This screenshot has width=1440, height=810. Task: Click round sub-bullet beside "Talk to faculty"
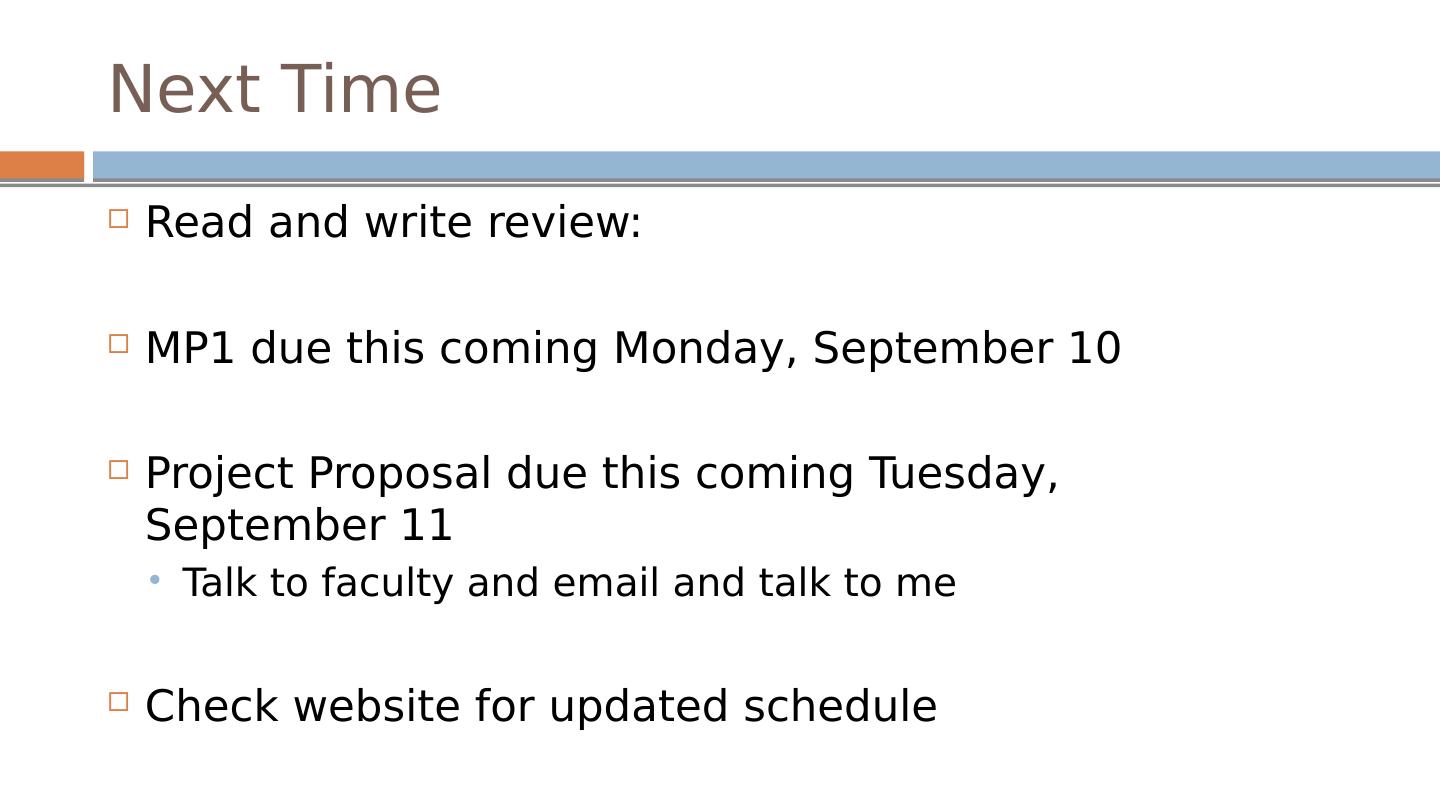pos(155,579)
